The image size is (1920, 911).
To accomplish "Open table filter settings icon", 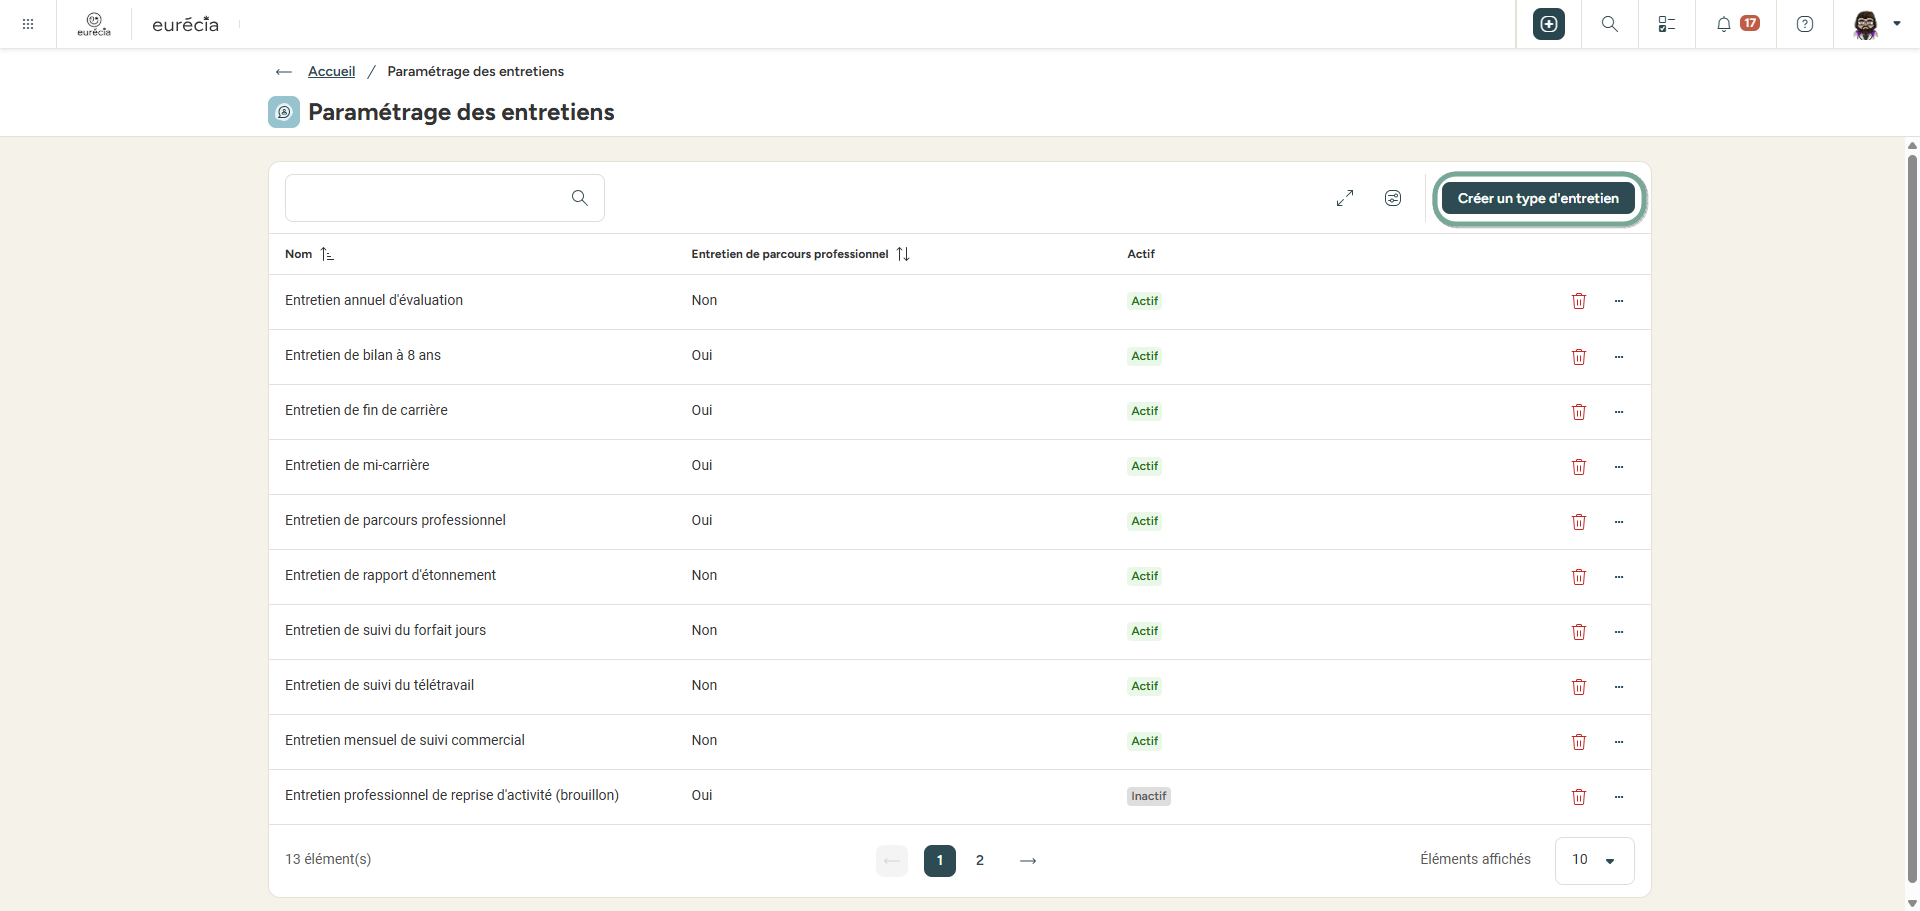I will pyautogui.click(x=1393, y=198).
